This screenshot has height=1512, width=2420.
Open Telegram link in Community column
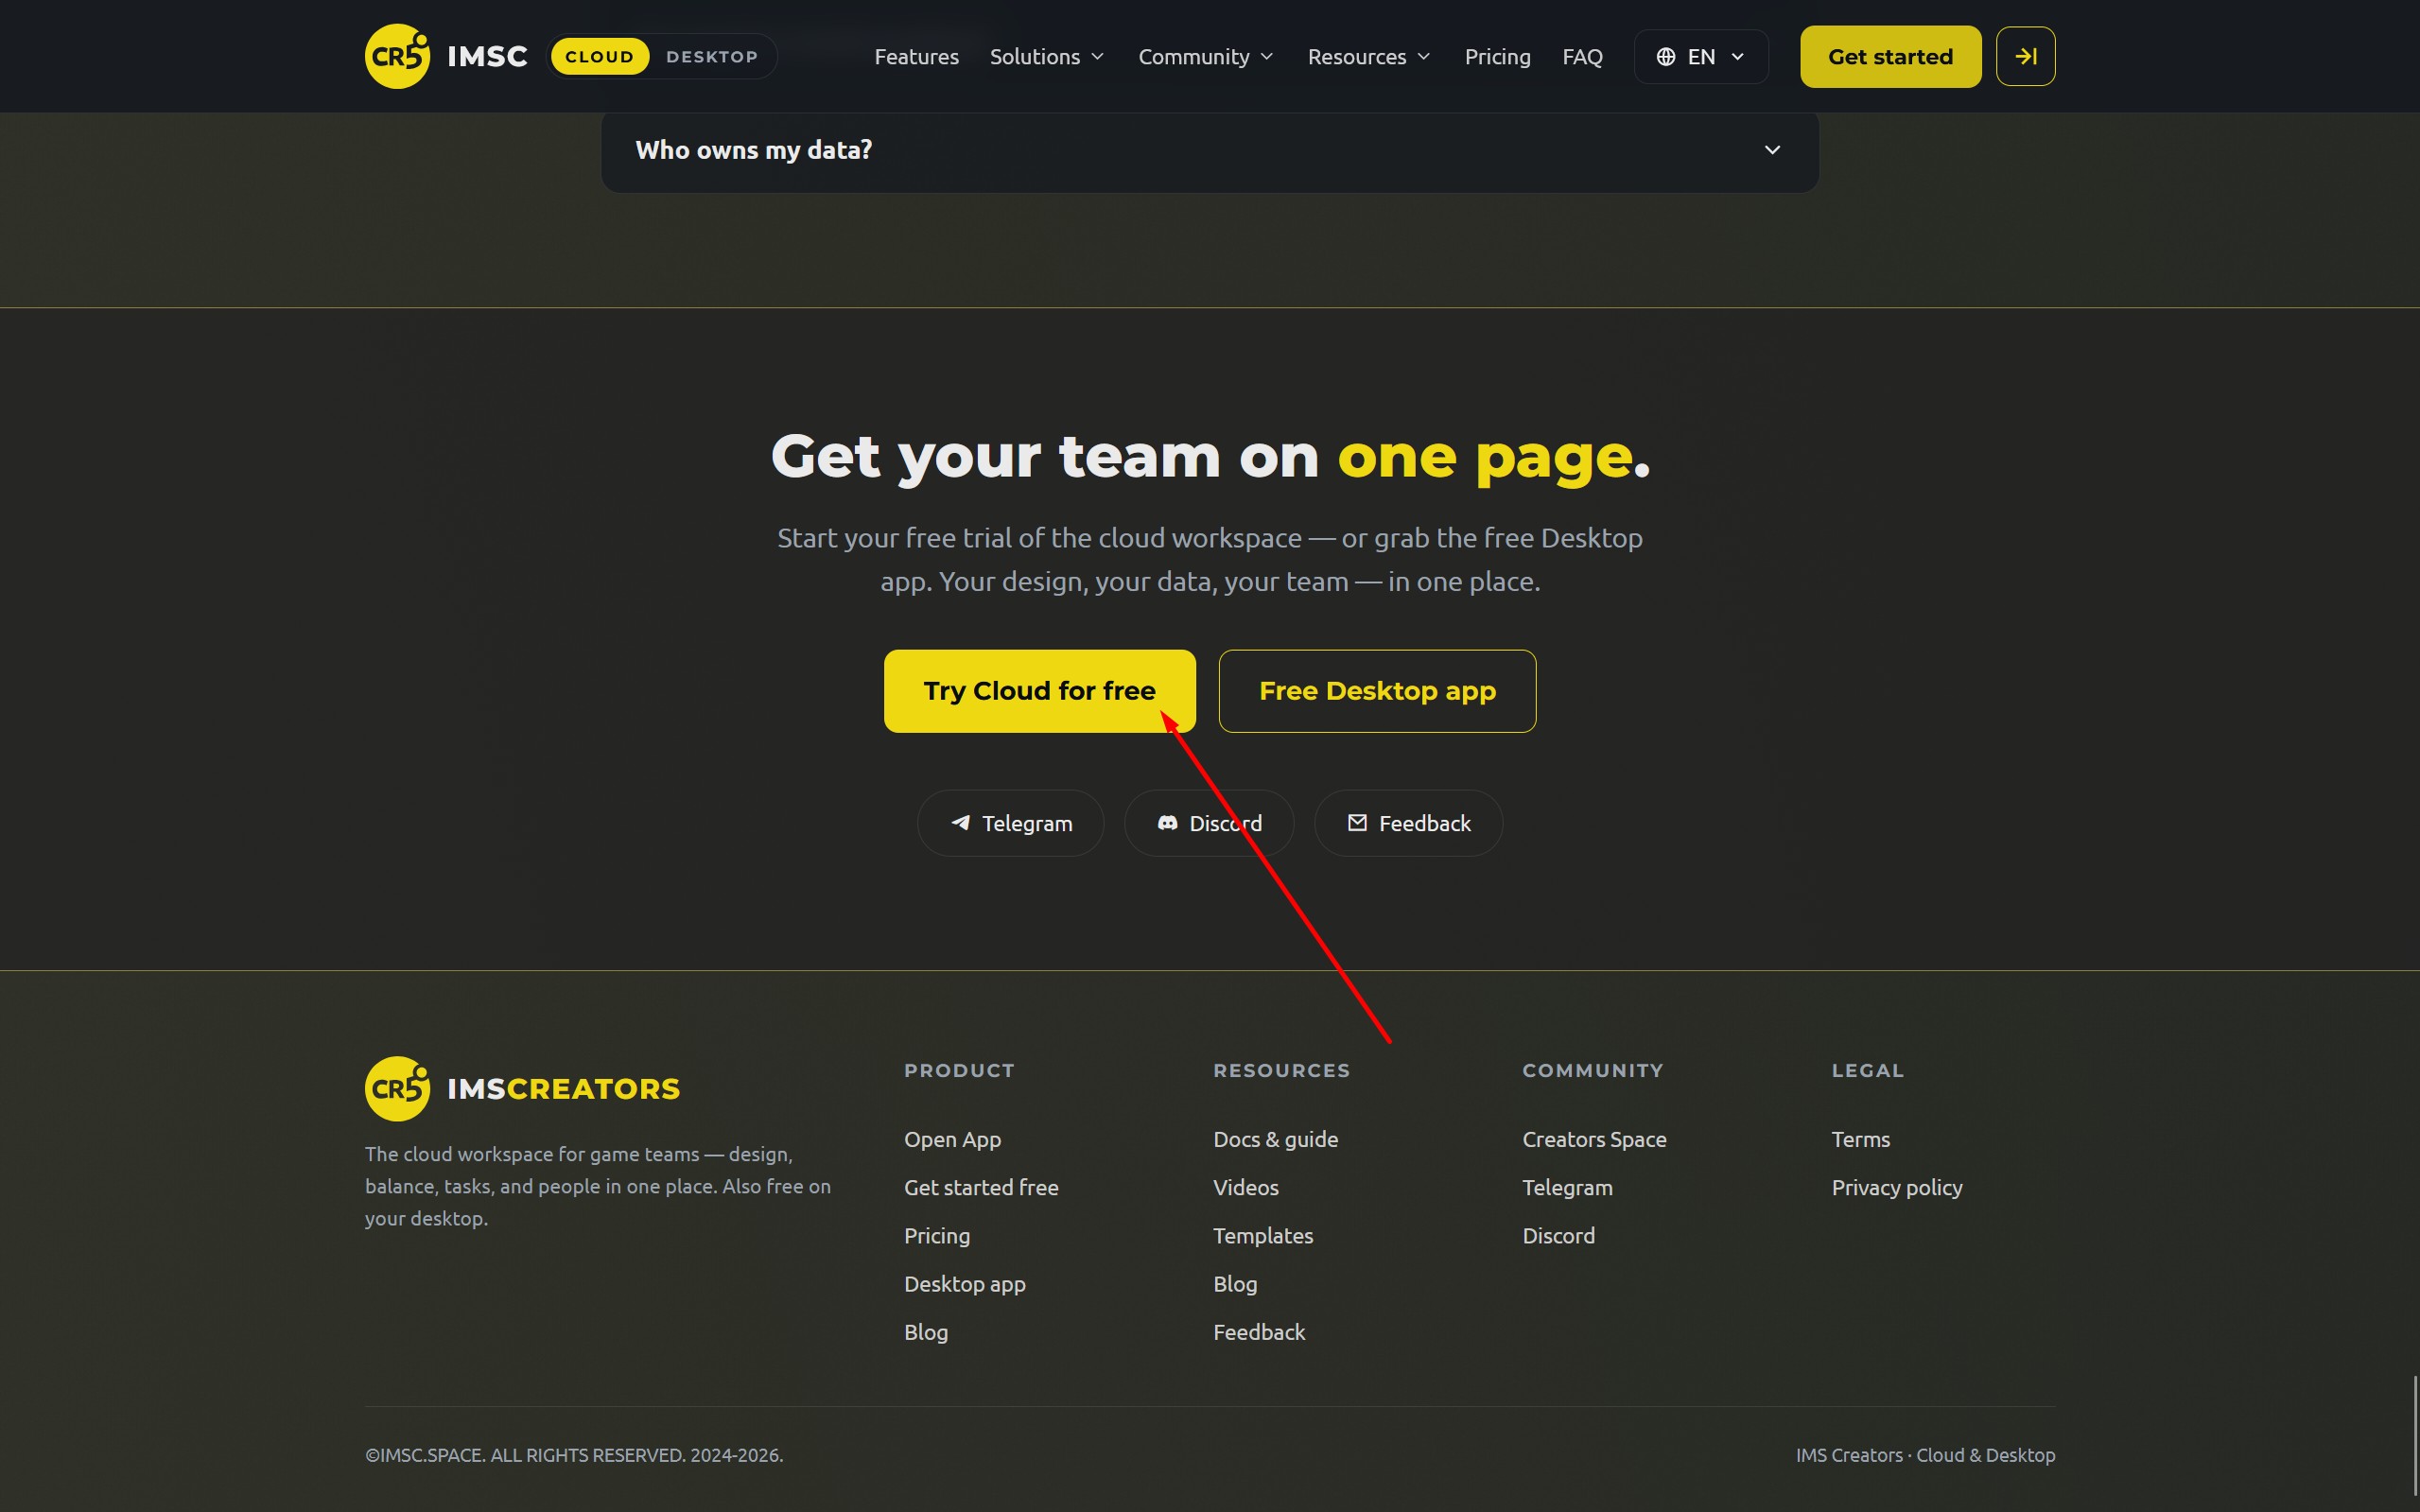(1567, 1187)
